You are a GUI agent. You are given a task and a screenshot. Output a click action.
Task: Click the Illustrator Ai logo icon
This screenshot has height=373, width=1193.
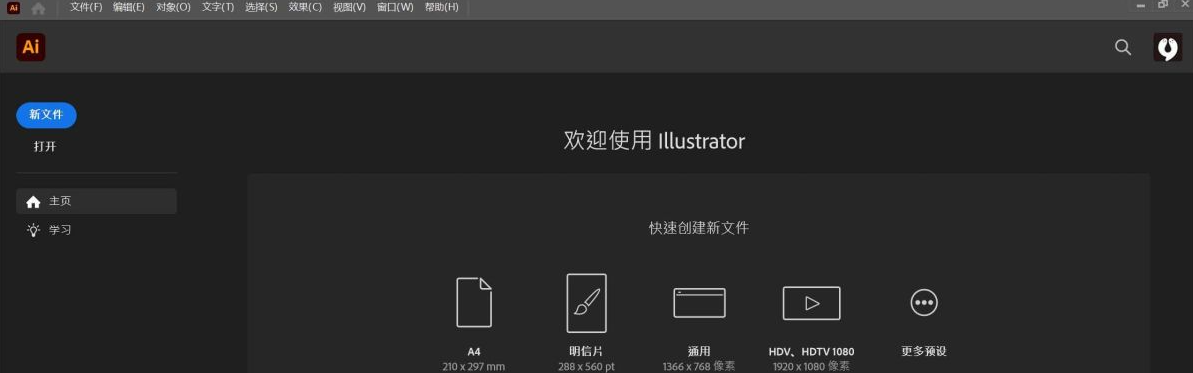click(x=30, y=47)
